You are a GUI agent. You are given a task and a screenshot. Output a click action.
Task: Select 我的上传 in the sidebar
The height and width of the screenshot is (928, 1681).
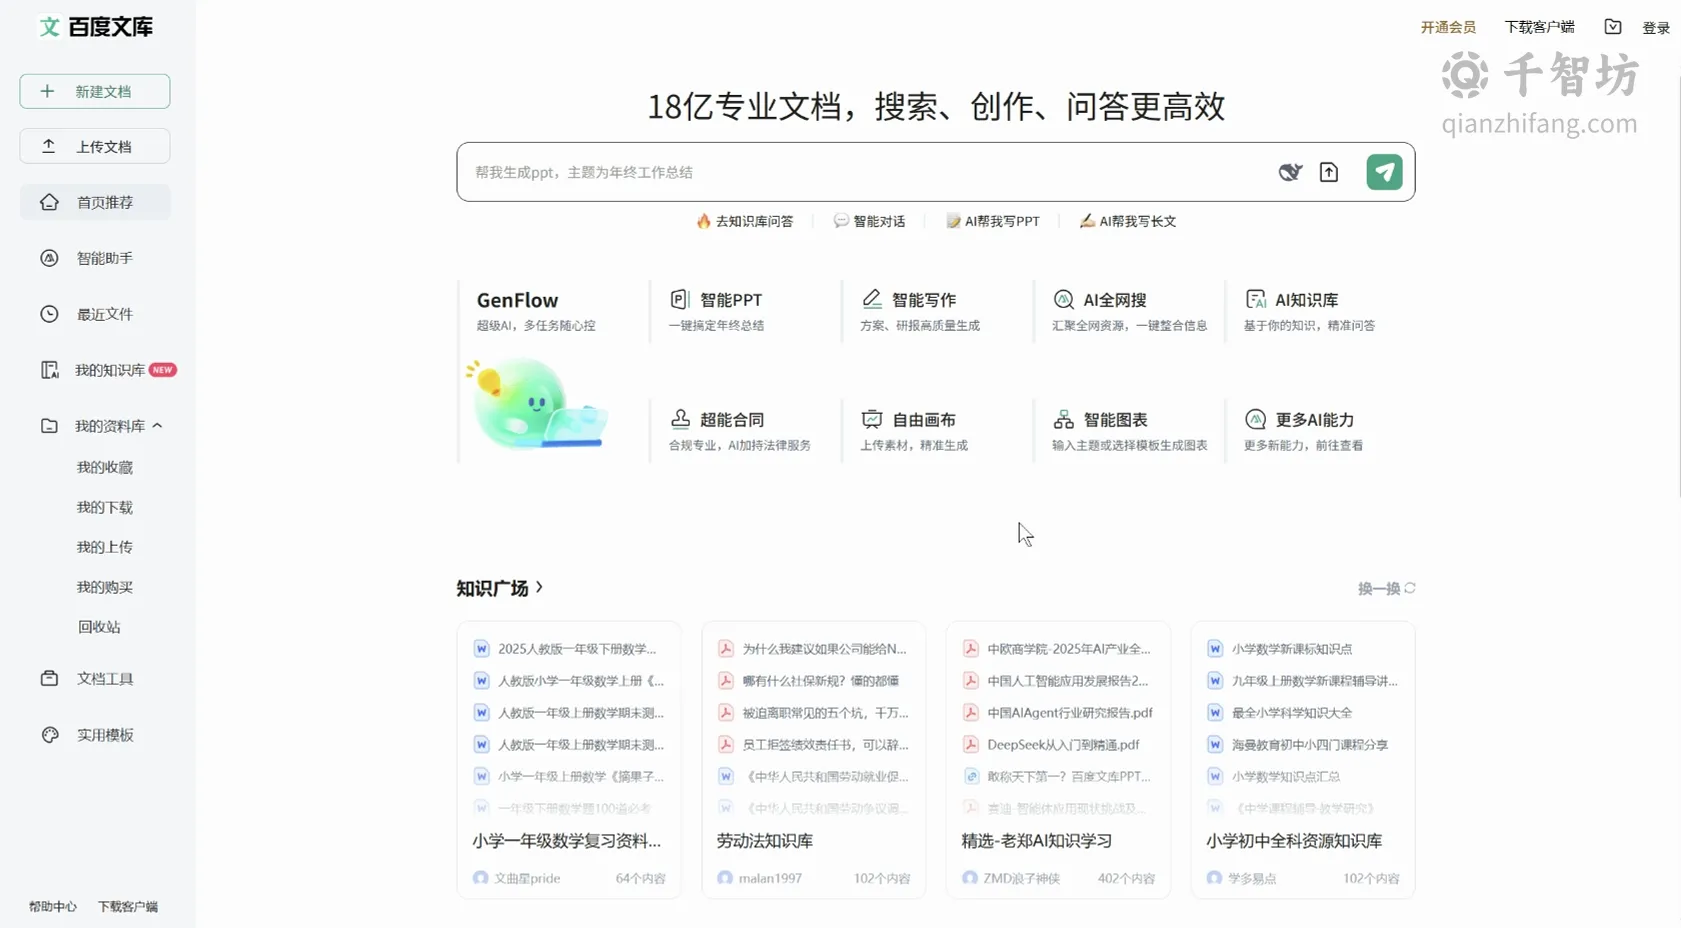[105, 547]
